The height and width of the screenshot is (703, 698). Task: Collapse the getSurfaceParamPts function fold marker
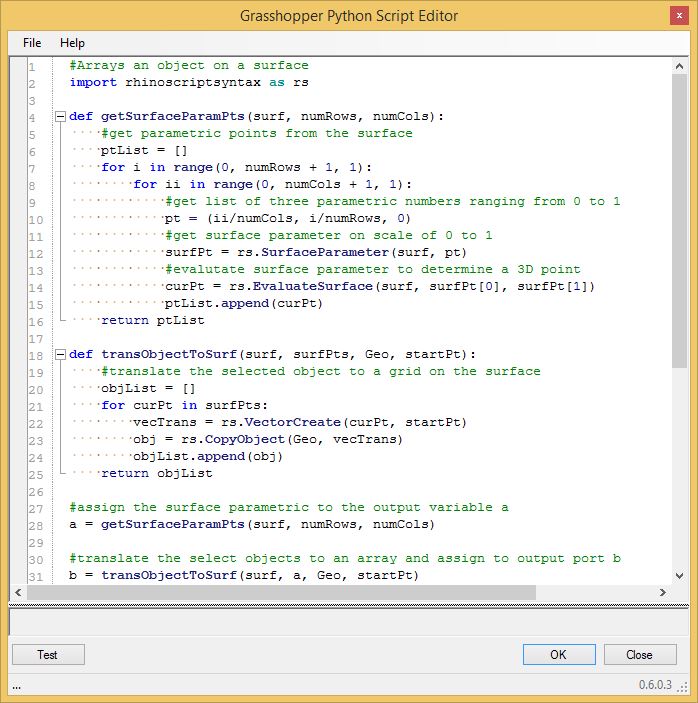click(x=60, y=117)
